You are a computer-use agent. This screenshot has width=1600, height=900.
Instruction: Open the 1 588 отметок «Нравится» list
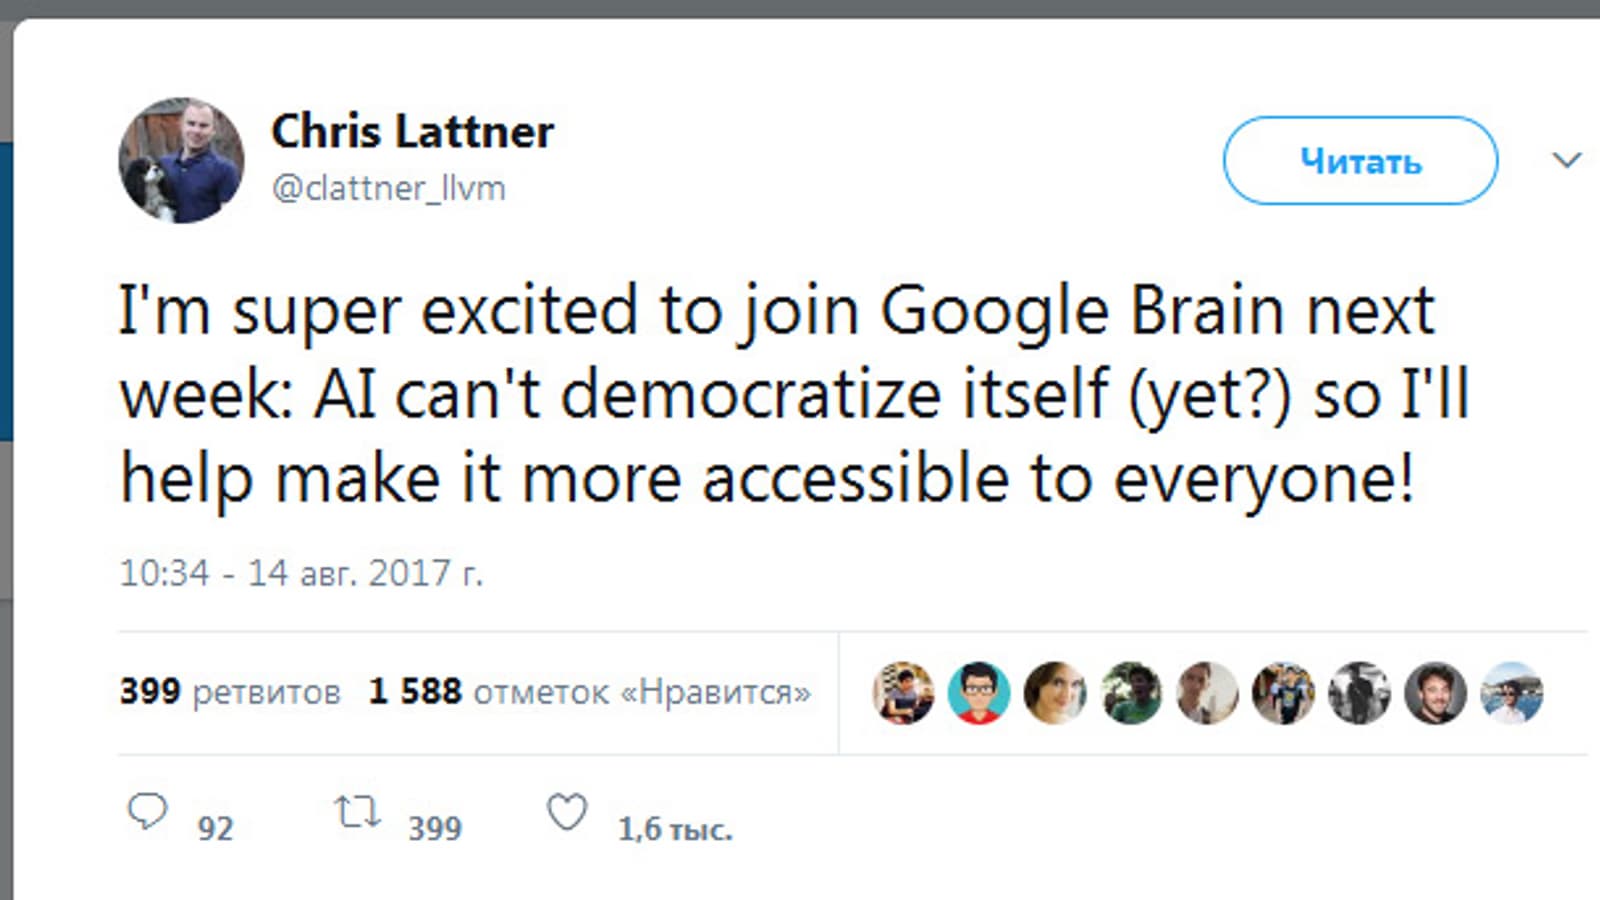[589, 692]
